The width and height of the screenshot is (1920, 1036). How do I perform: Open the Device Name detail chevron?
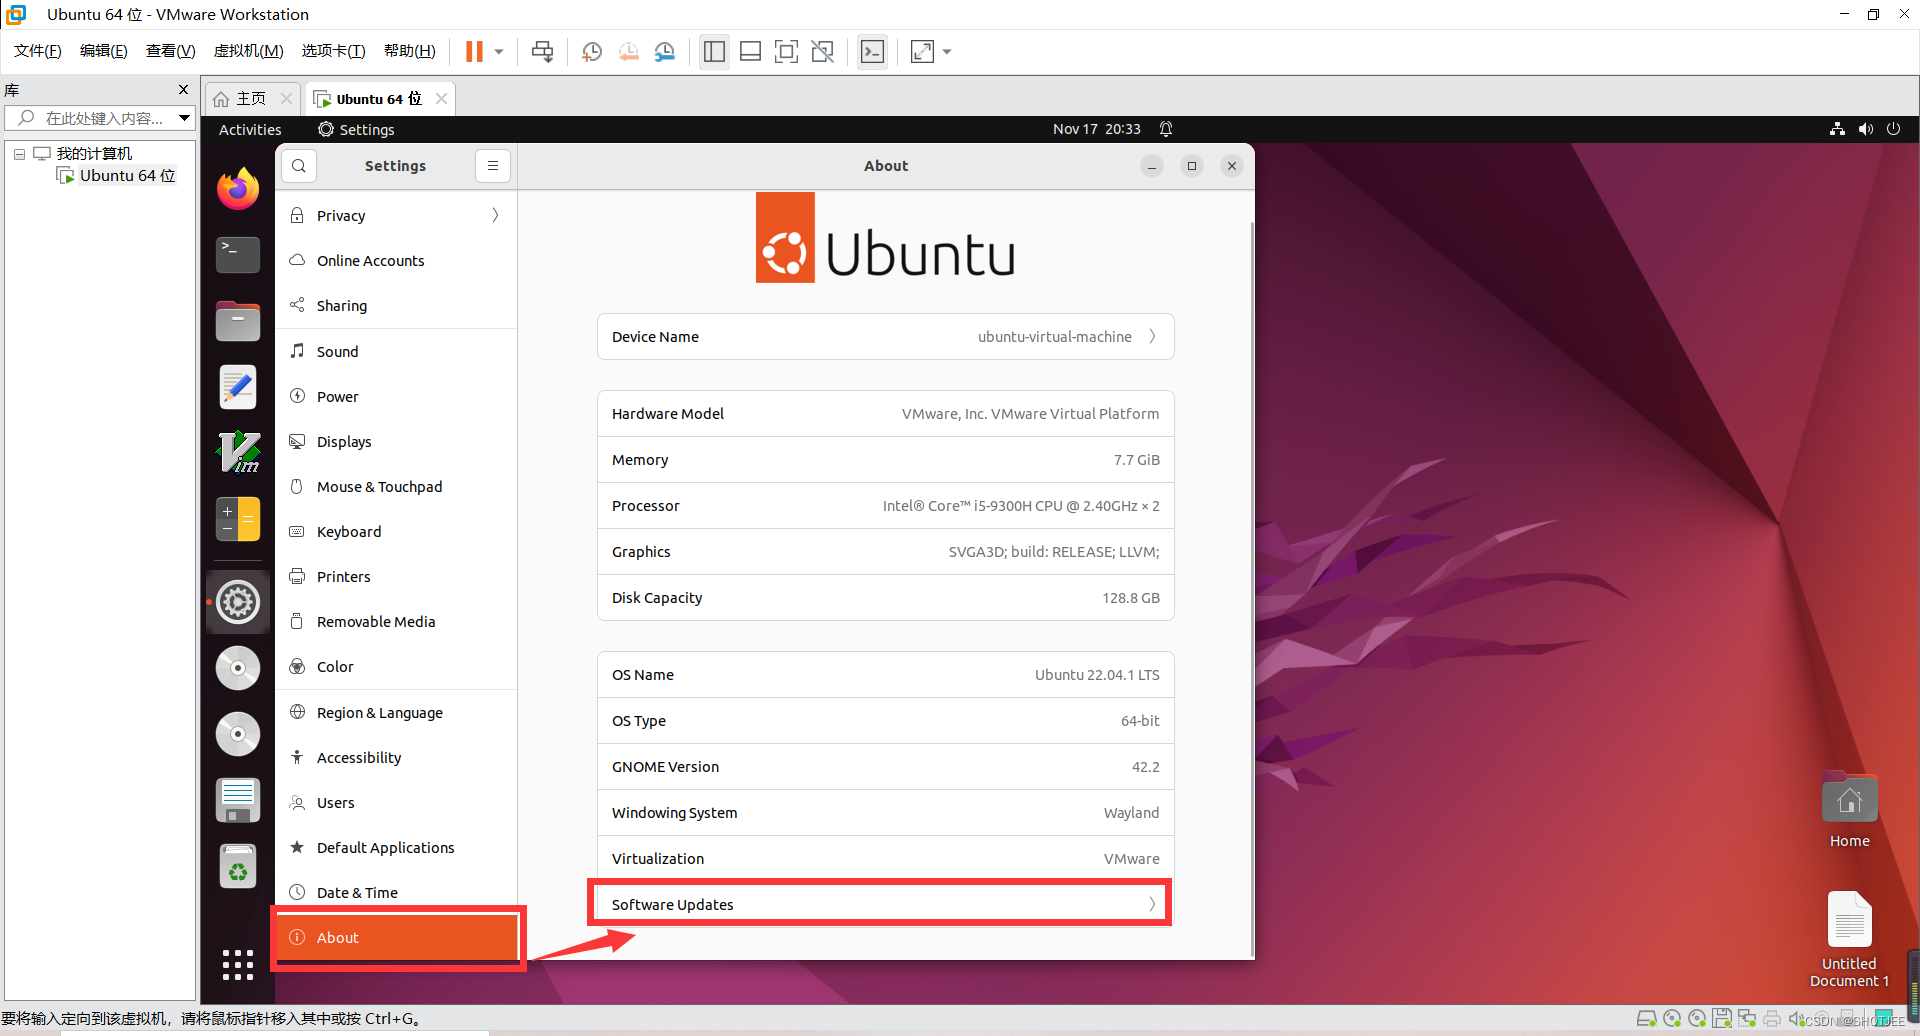(x=1152, y=336)
